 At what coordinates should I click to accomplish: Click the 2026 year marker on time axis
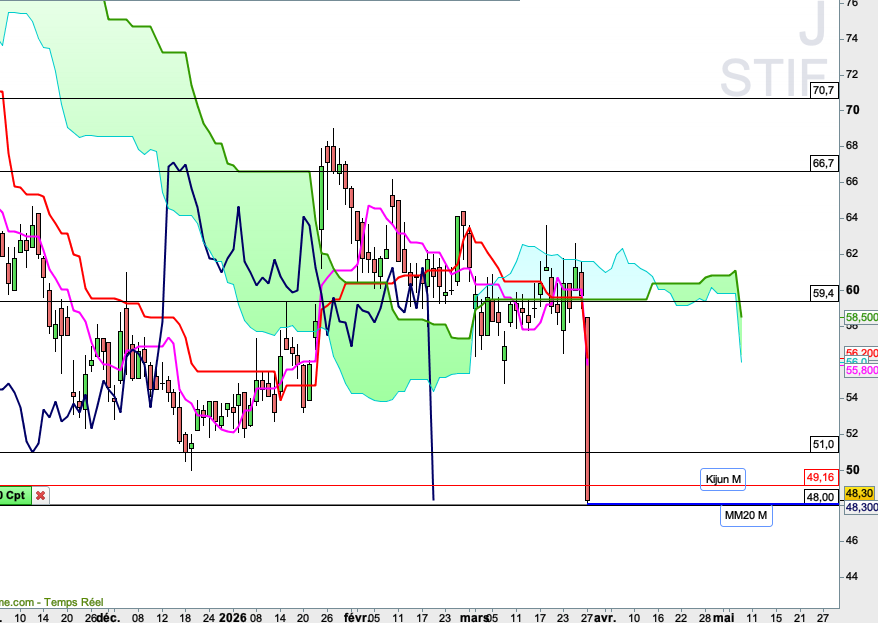pyautogui.click(x=232, y=617)
